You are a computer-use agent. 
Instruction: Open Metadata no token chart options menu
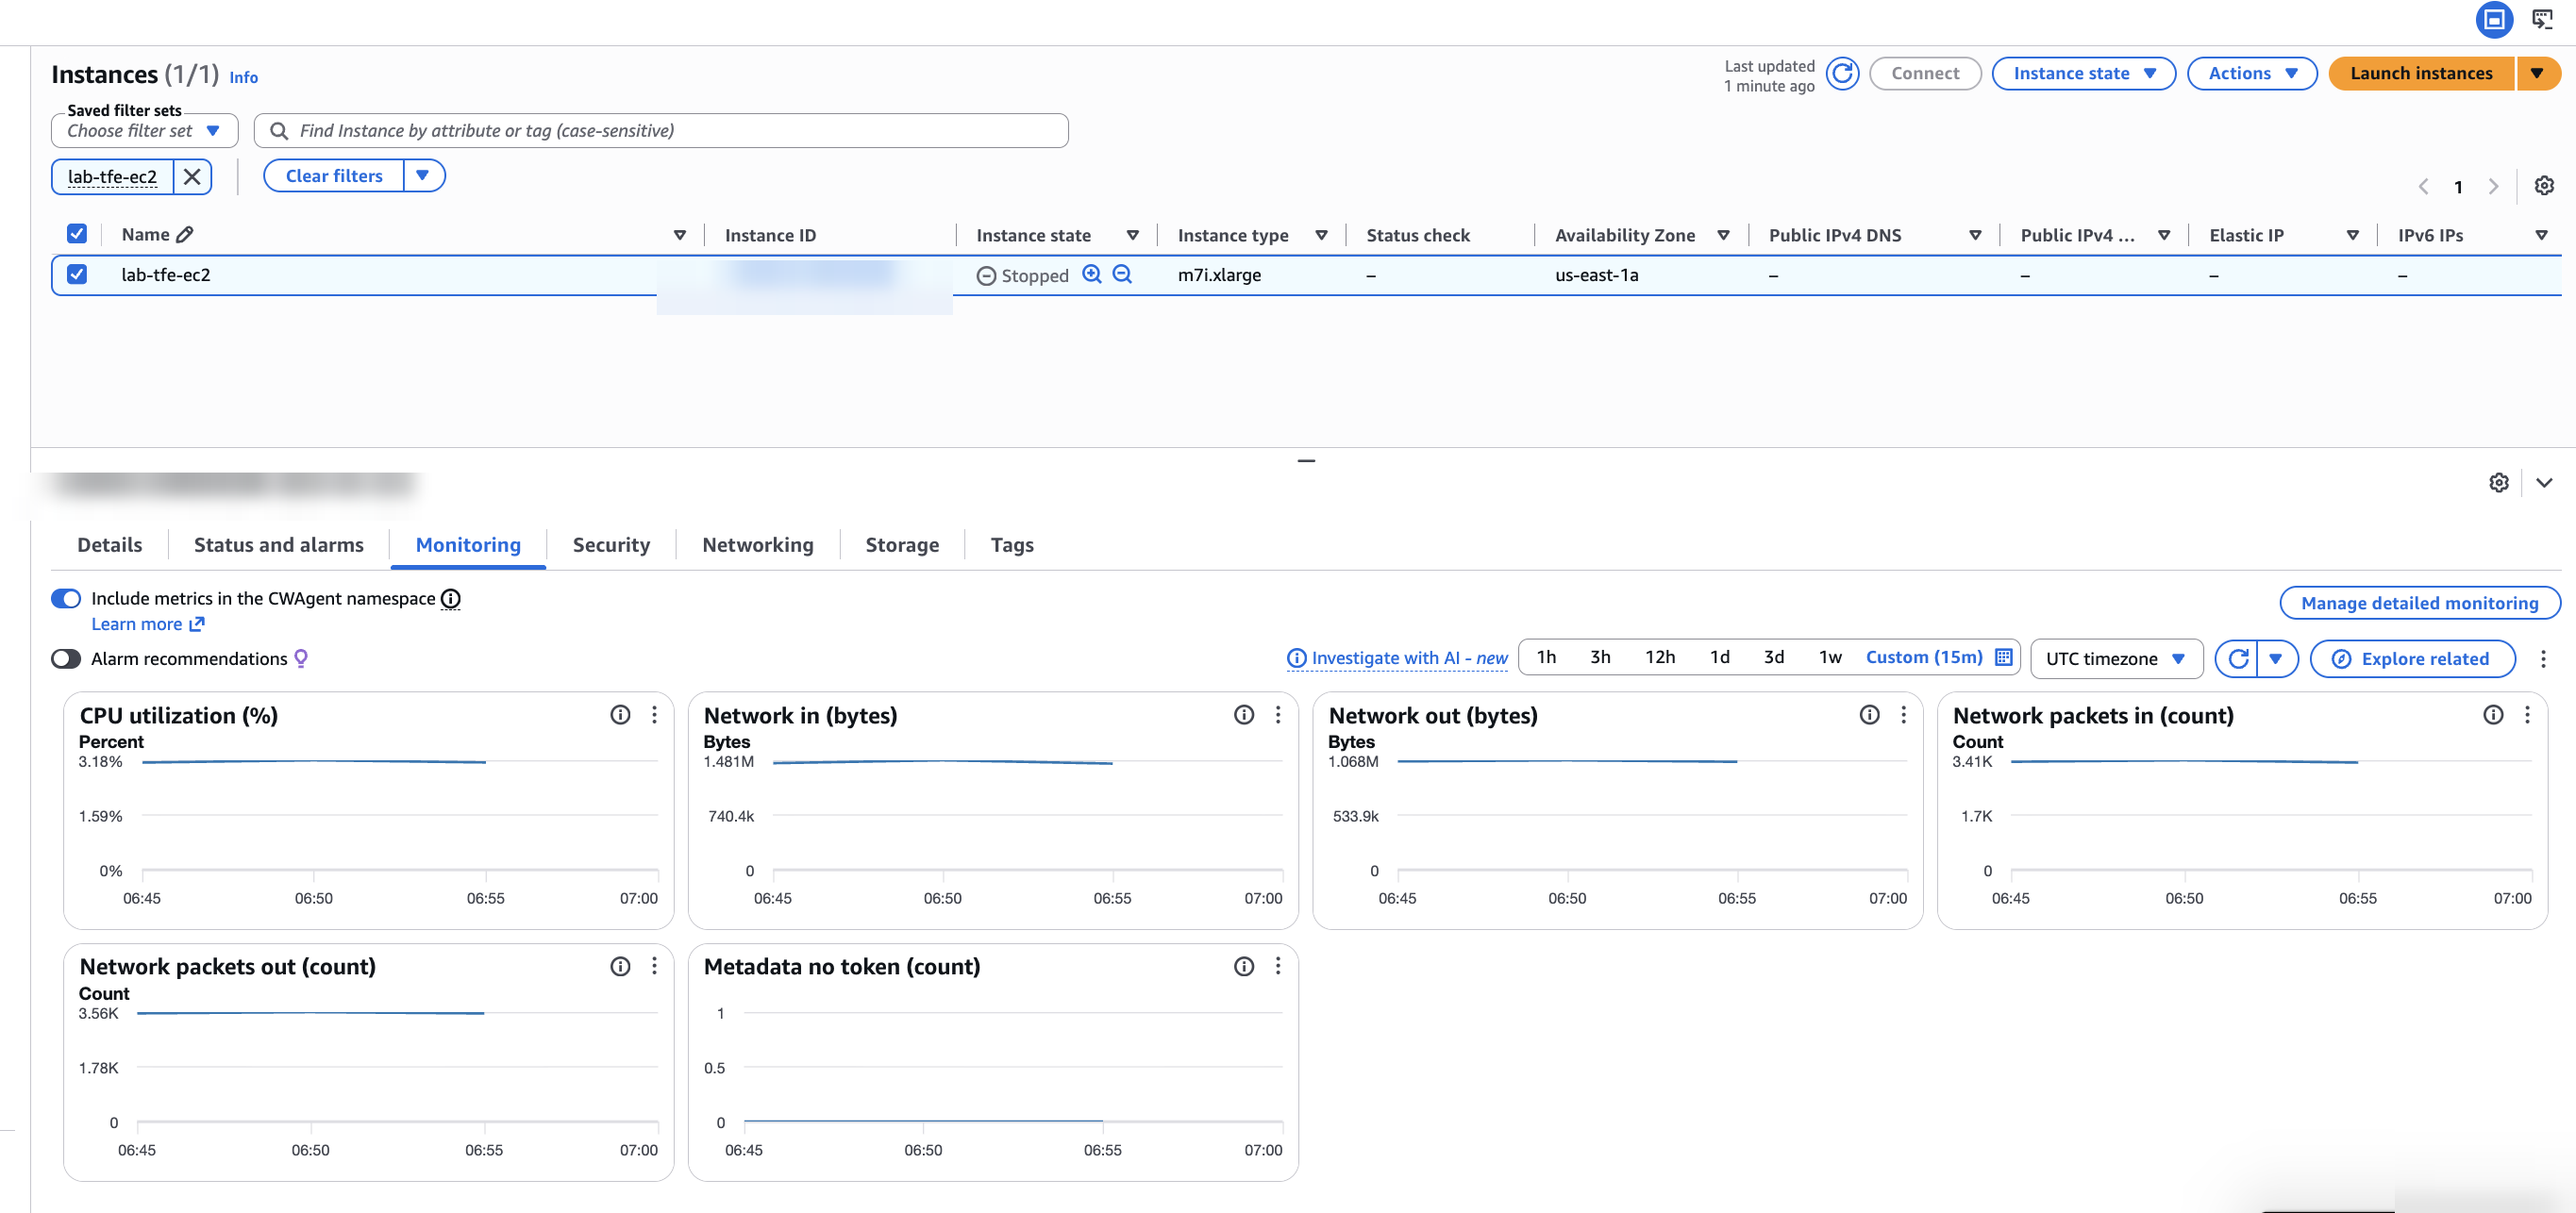[1277, 966]
